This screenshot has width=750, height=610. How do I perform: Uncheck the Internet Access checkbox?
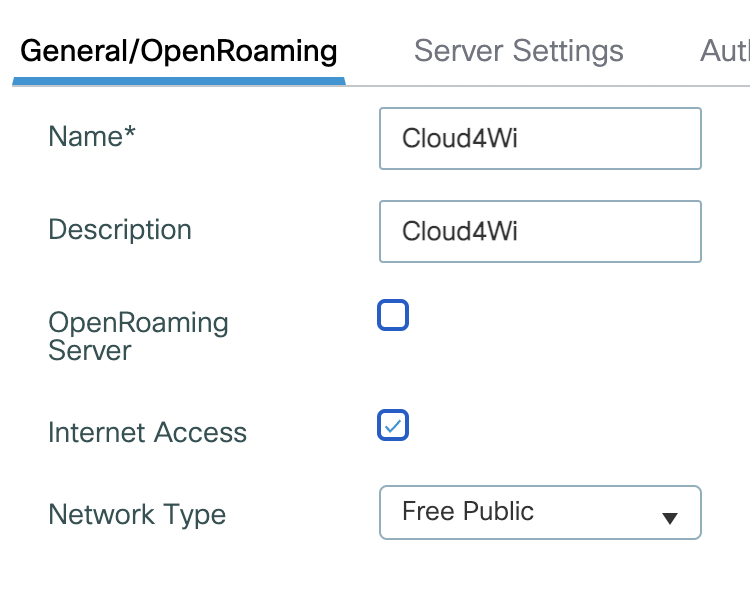tap(393, 425)
